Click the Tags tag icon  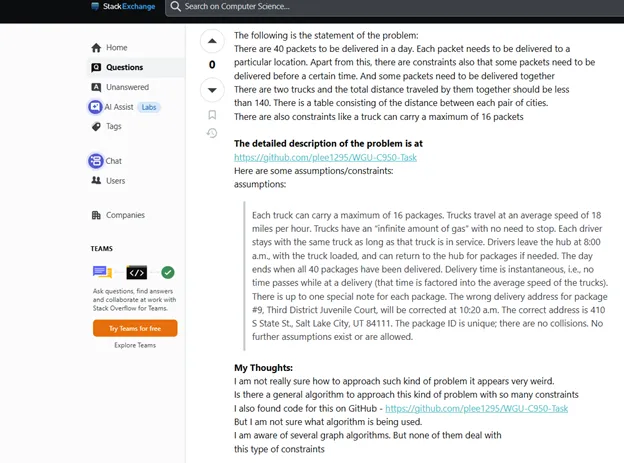pos(96,127)
